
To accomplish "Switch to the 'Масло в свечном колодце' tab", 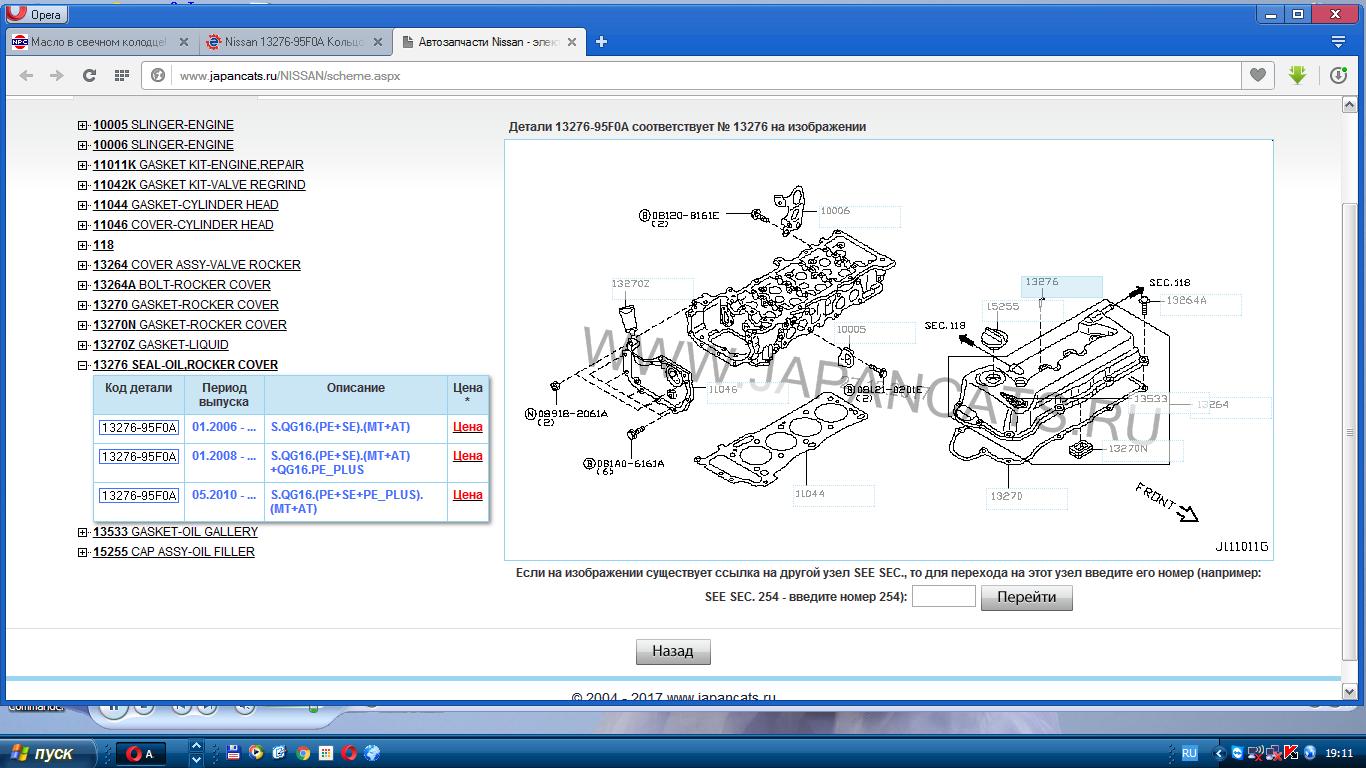I will [x=99, y=42].
